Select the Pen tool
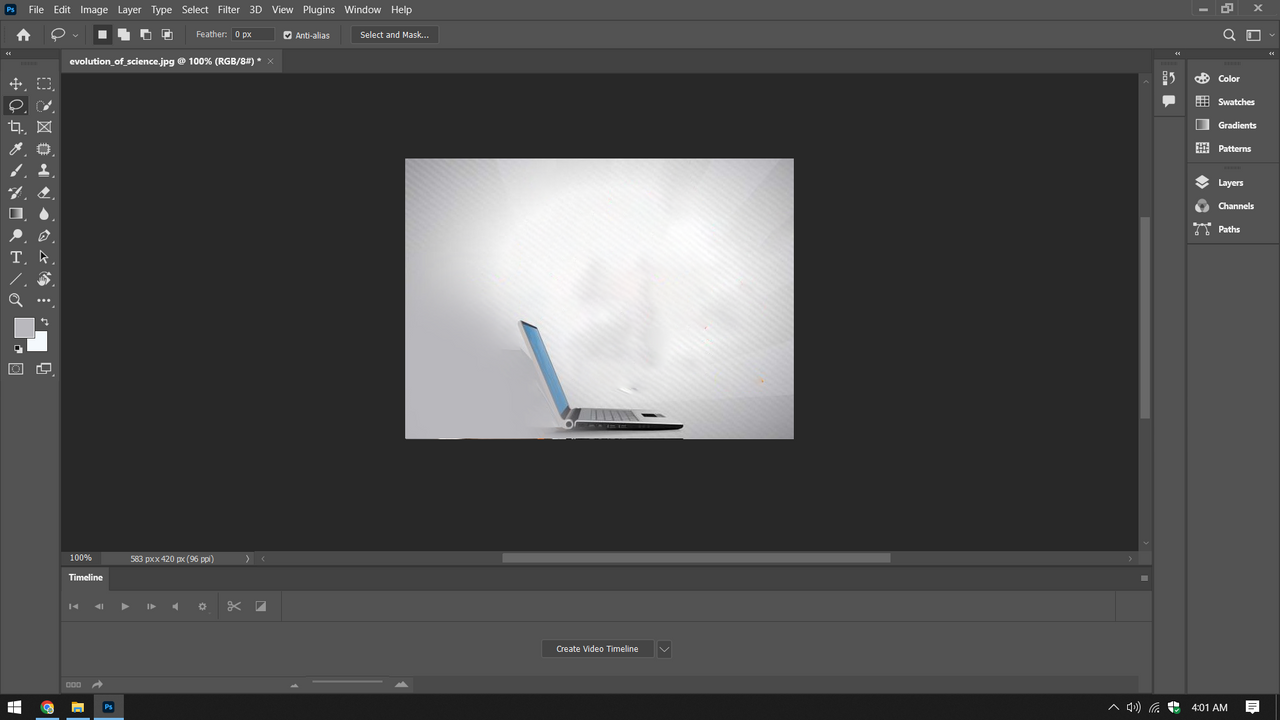 (44, 236)
